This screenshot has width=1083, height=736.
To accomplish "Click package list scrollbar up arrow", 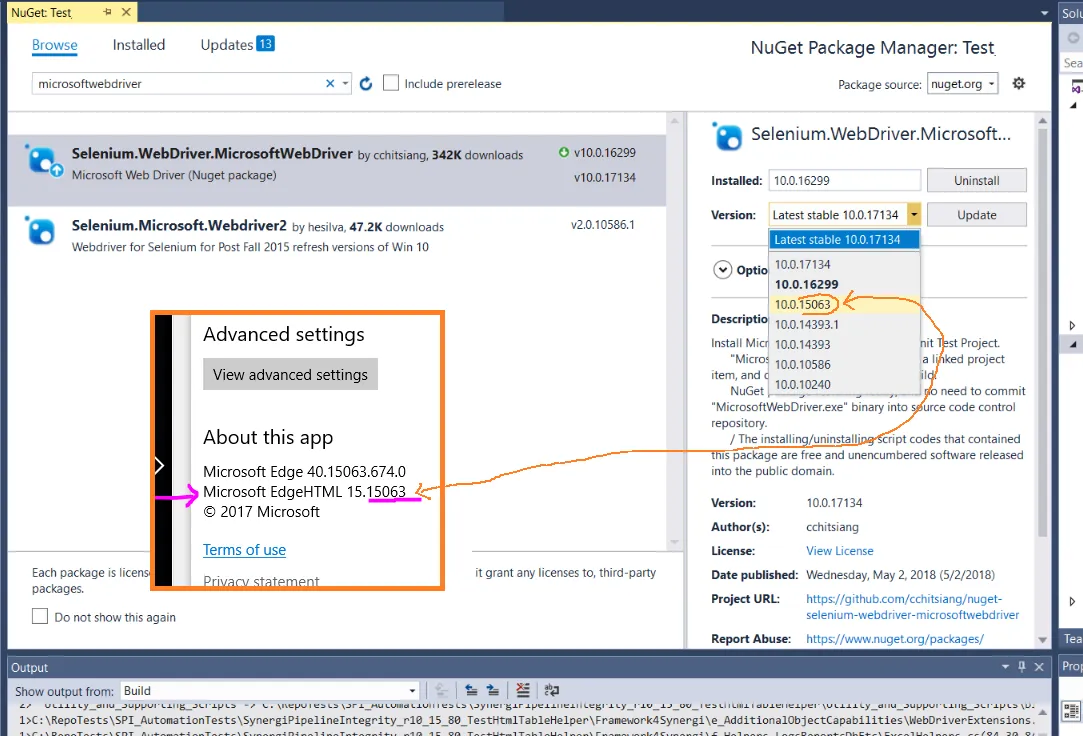I will (x=674, y=121).
